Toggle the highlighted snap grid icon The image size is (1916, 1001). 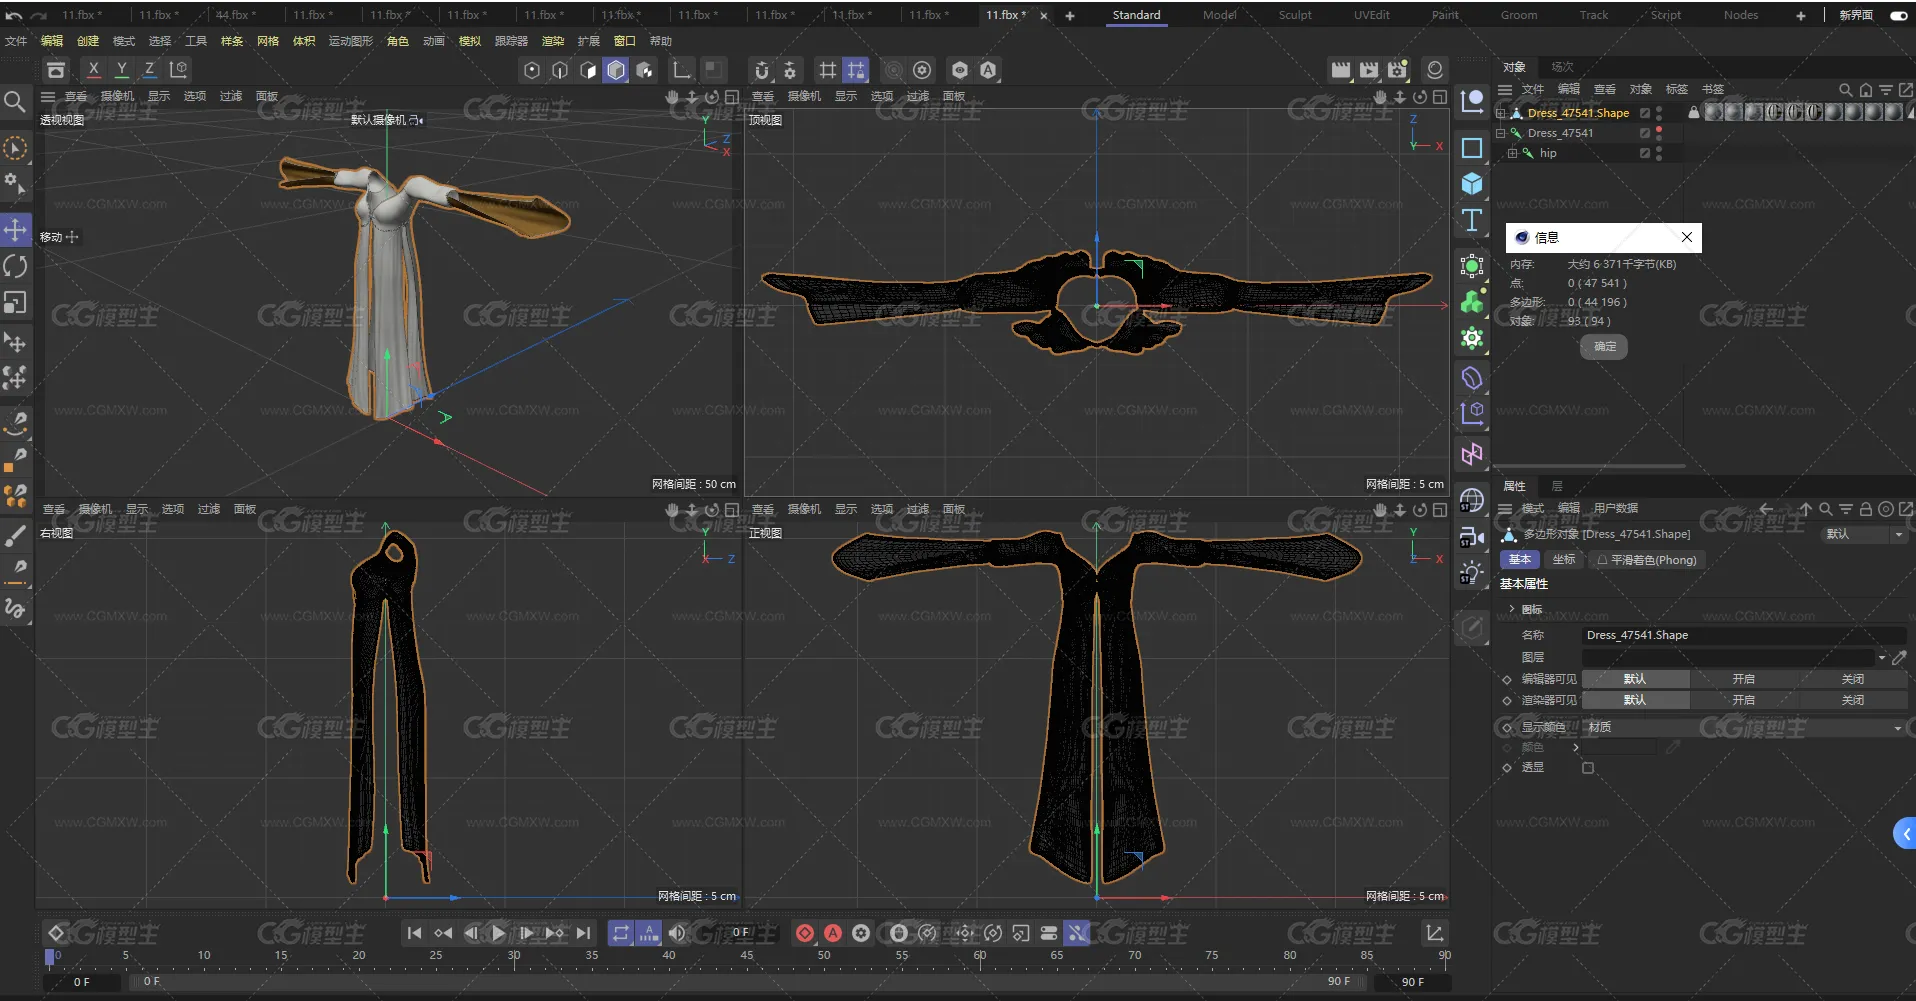[856, 70]
